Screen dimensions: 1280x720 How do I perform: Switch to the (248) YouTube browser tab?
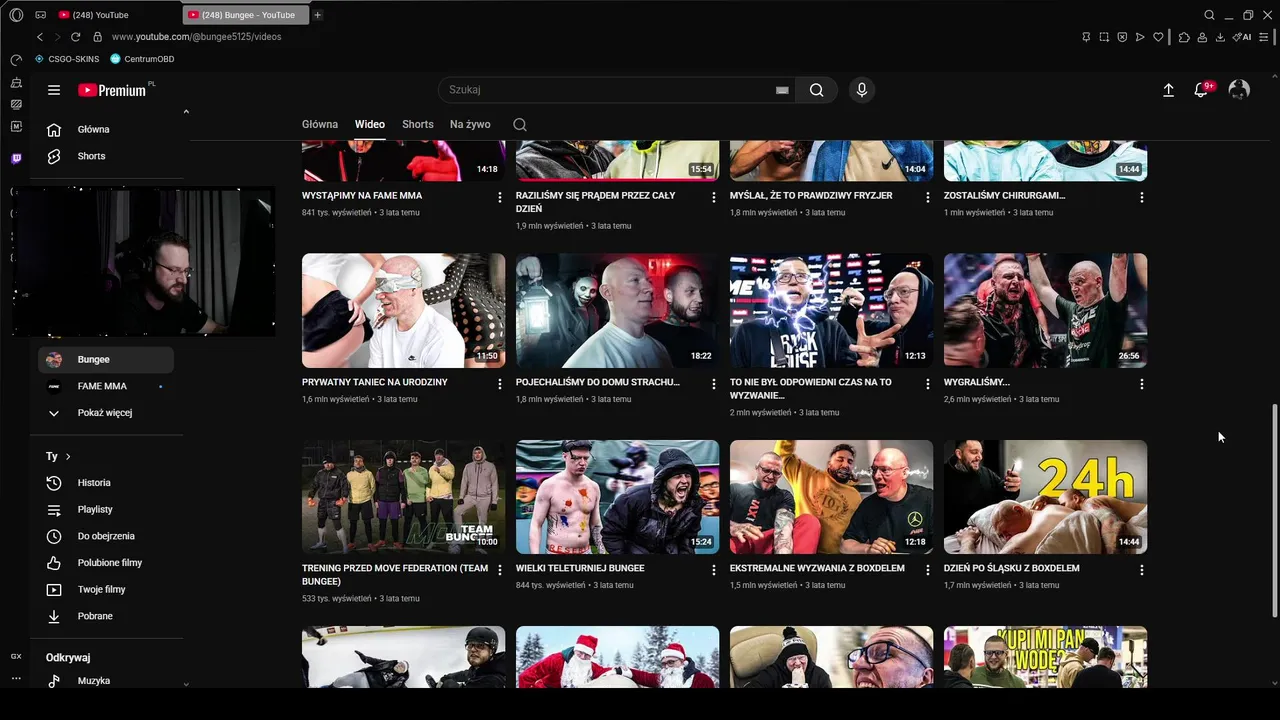(117, 15)
